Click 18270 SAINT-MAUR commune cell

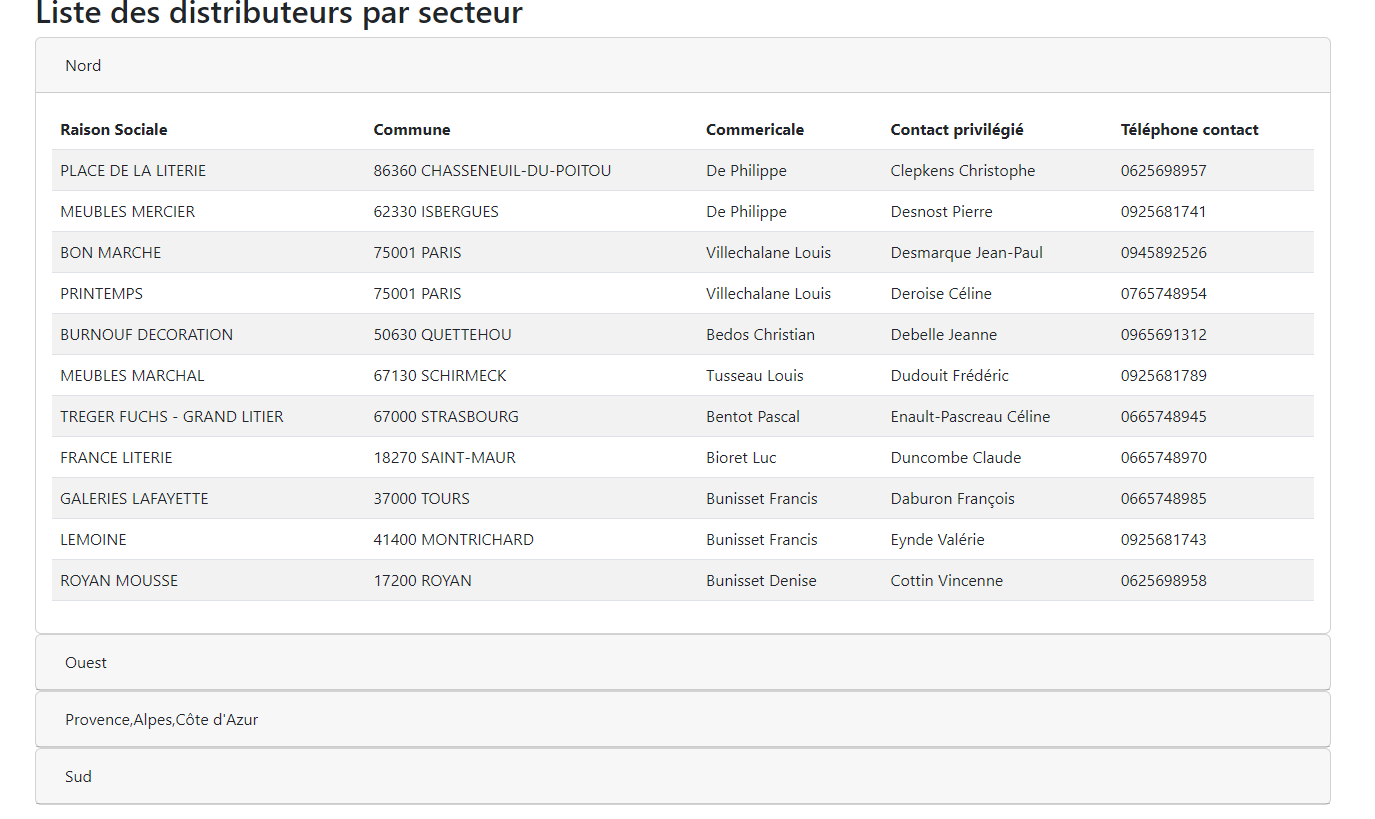click(x=444, y=458)
